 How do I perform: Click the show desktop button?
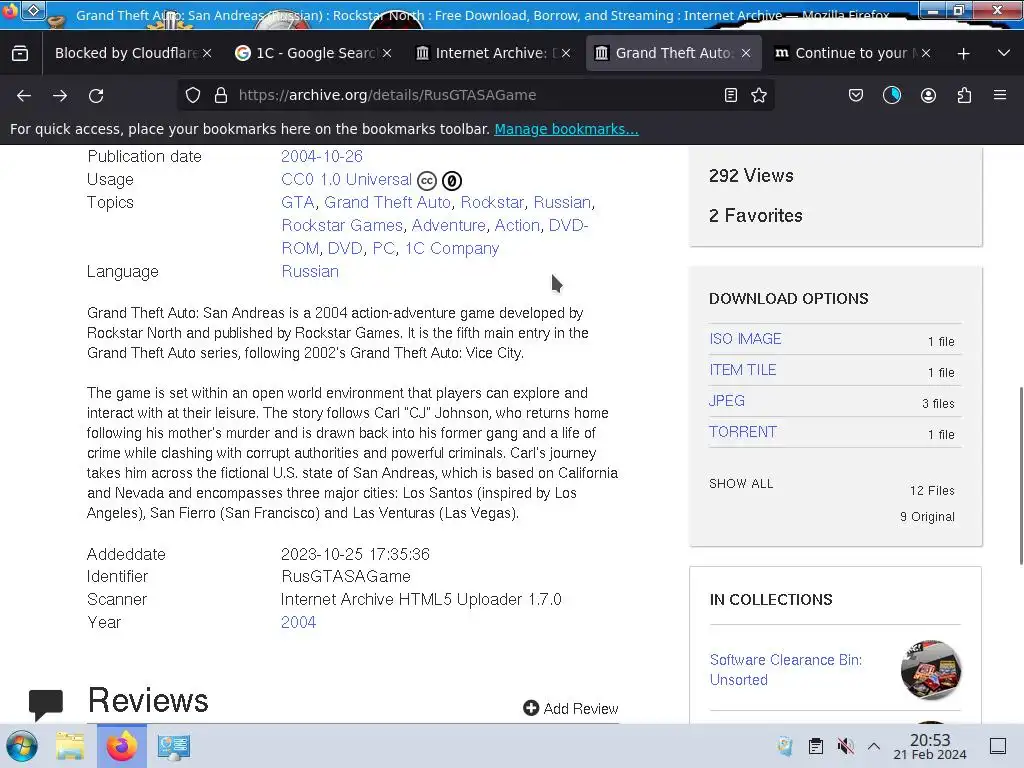point(998,746)
